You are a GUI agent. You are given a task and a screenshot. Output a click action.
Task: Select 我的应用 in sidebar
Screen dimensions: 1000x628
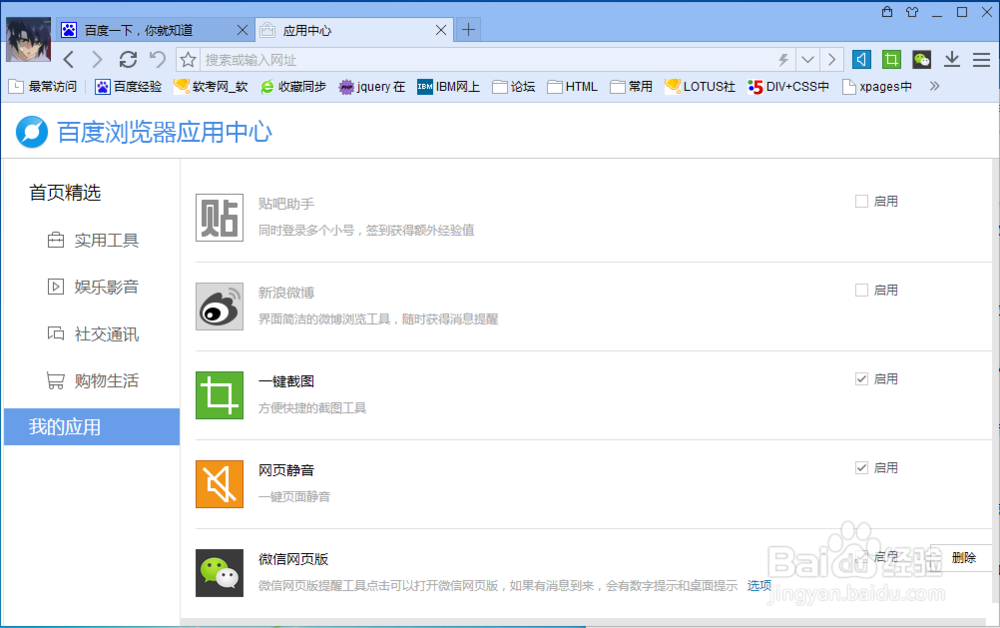(x=92, y=427)
